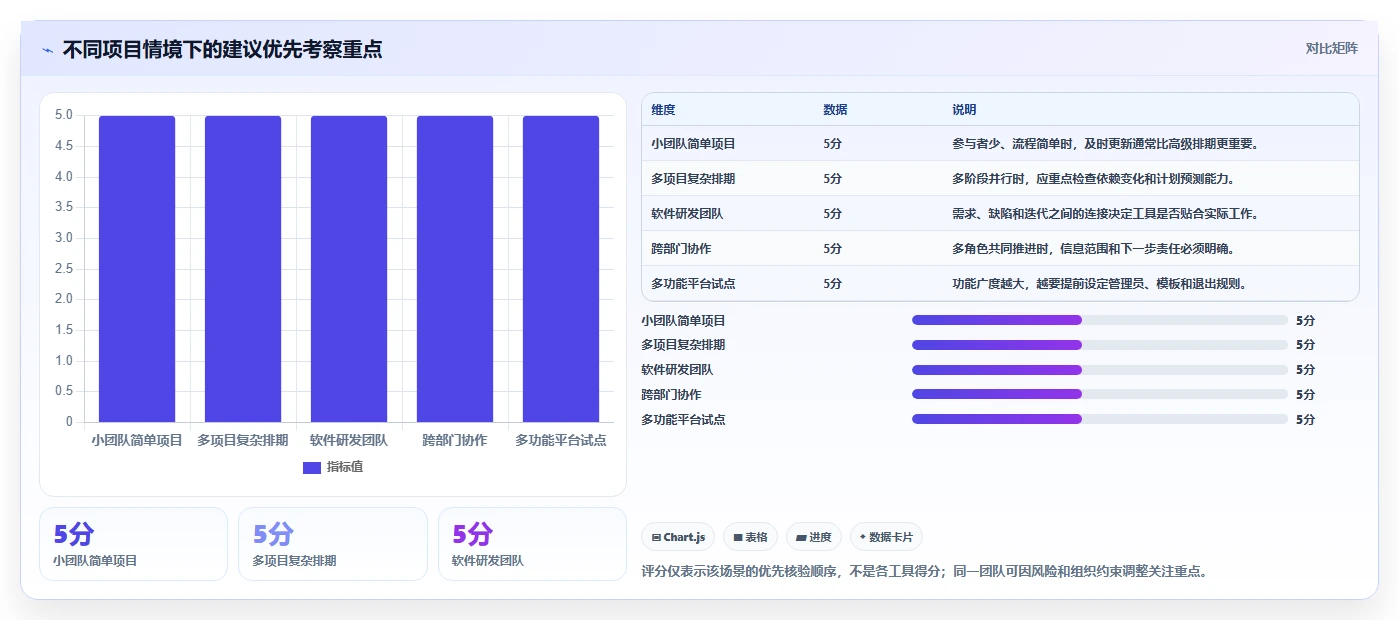1399x620 pixels.
Task: Click the 多功能平台试点 x-axis label
Action: click(x=561, y=440)
